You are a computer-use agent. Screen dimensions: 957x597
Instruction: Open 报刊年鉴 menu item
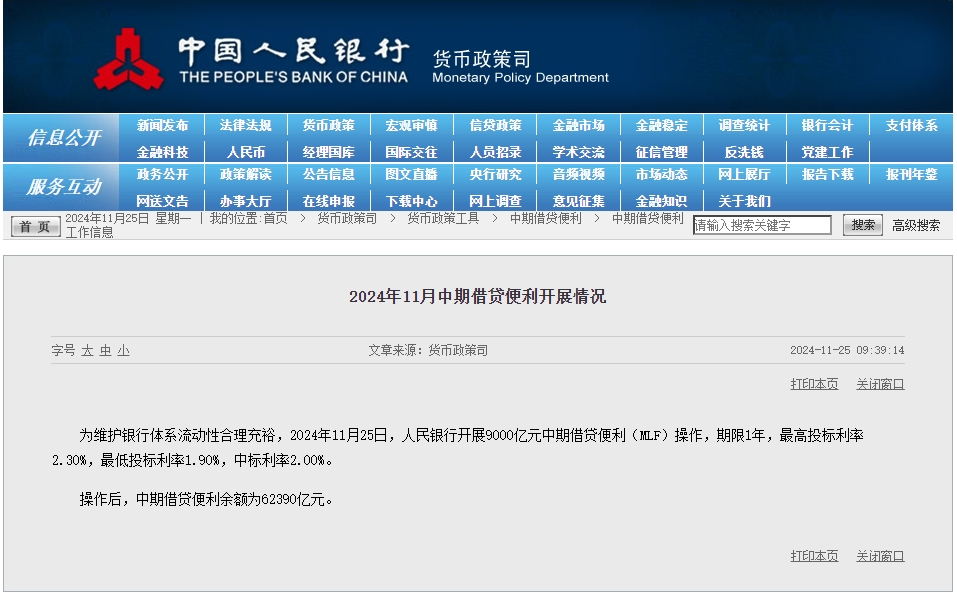tap(911, 175)
